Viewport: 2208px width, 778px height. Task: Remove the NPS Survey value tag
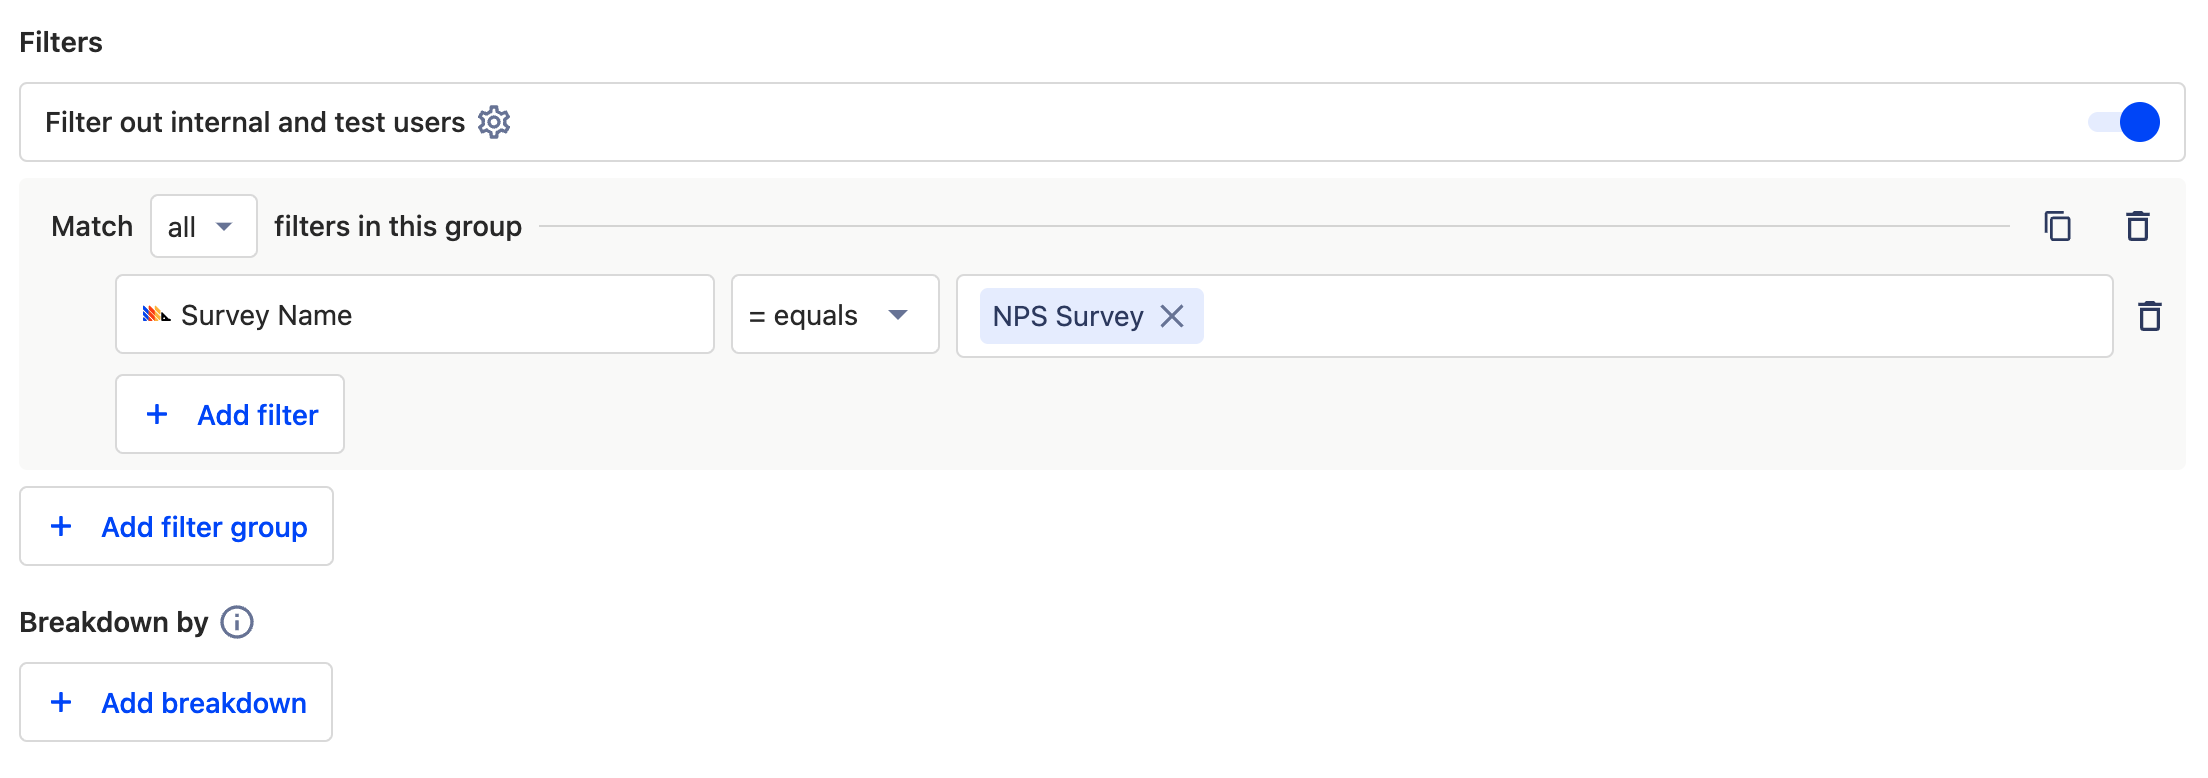(1172, 316)
